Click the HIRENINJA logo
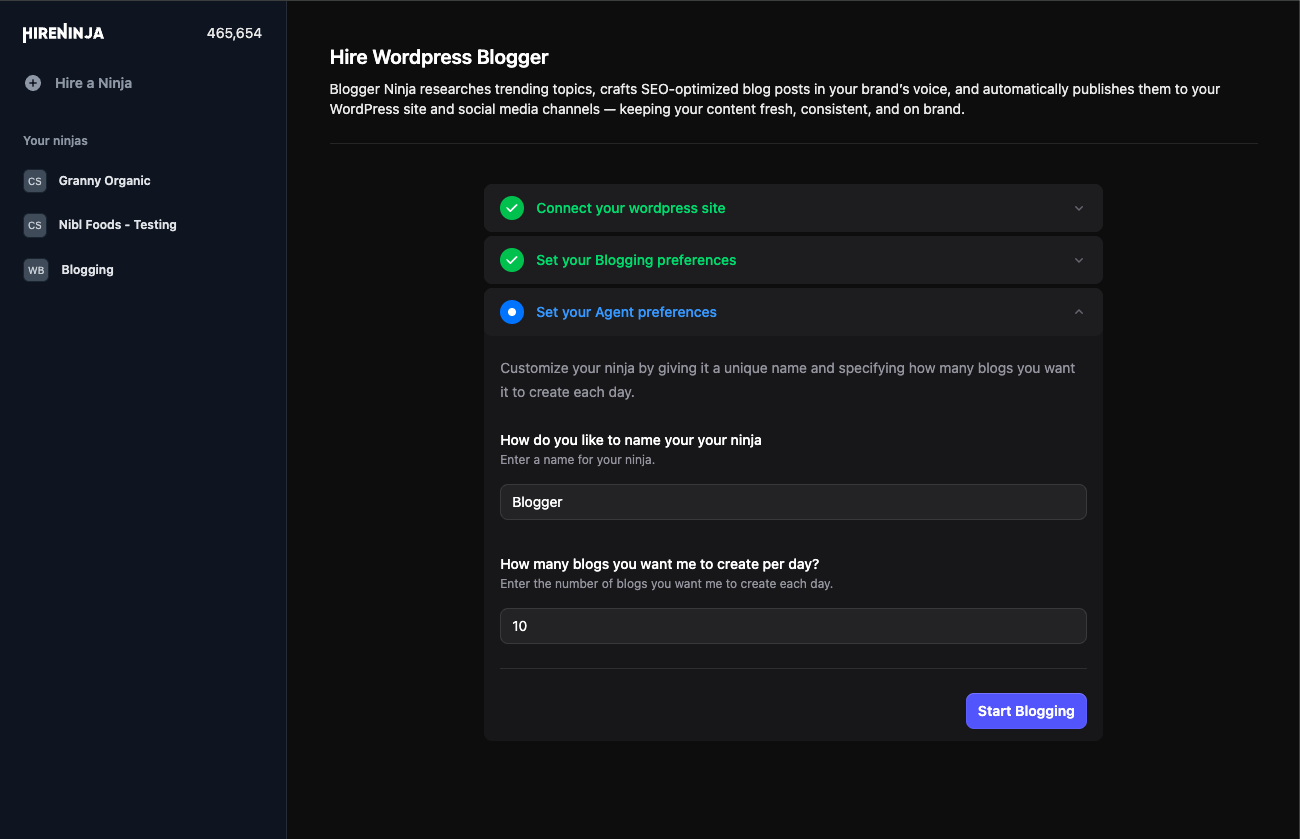Viewport: 1300px width, 839px height. (x=62, y=32)
